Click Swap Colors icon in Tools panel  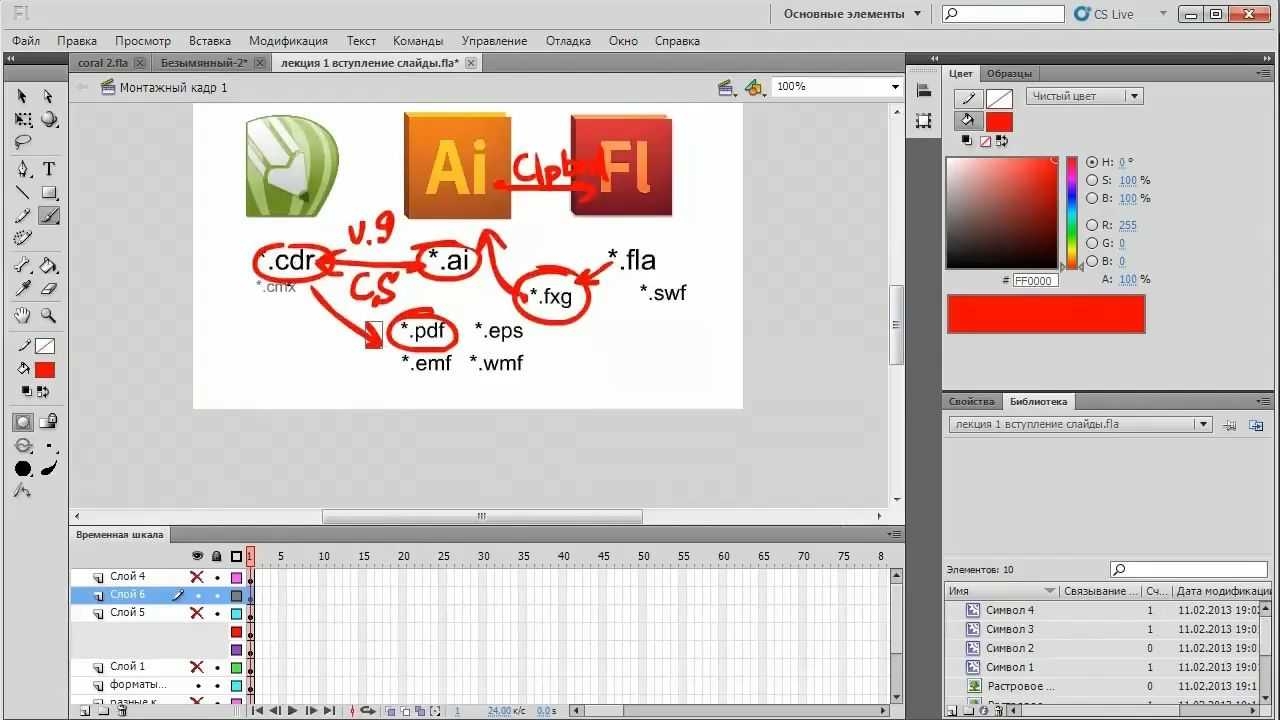click(45, 391)
